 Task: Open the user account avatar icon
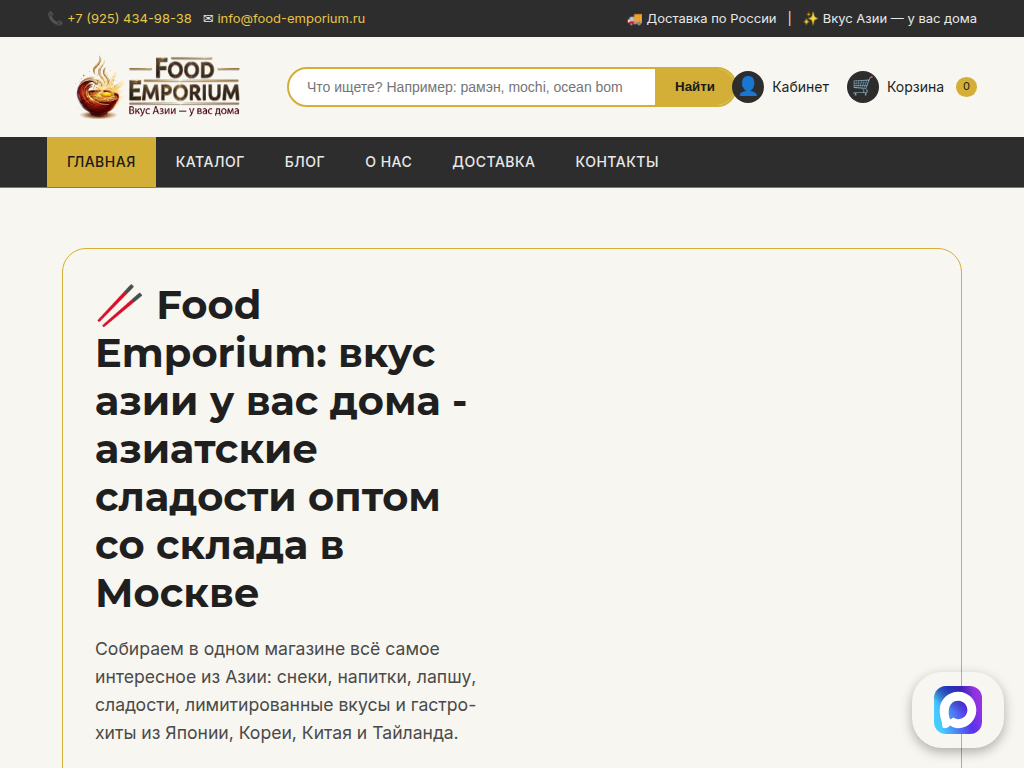[x=748, y=87]
